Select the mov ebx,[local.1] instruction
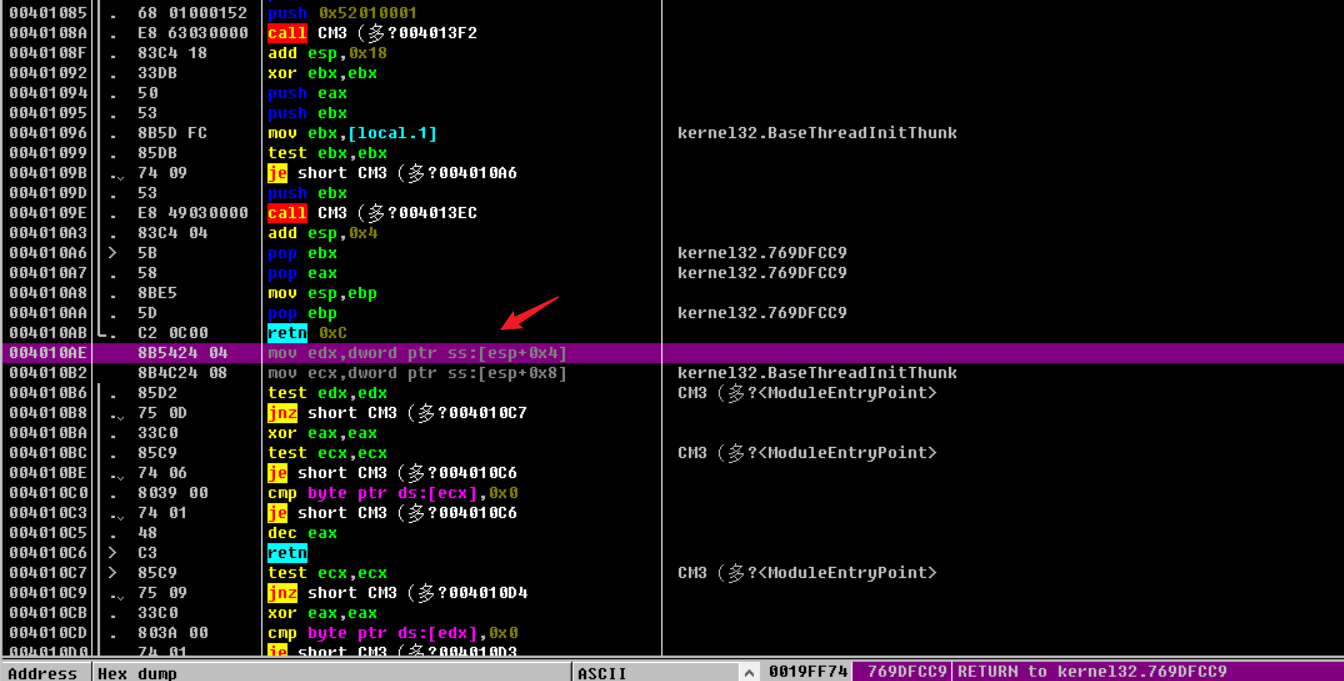Screen dimensions: 1344x681 [x=352, y=133]
